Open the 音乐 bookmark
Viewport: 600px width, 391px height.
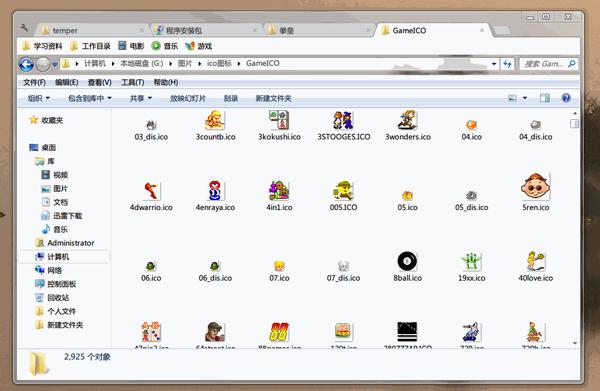(165, 46)
